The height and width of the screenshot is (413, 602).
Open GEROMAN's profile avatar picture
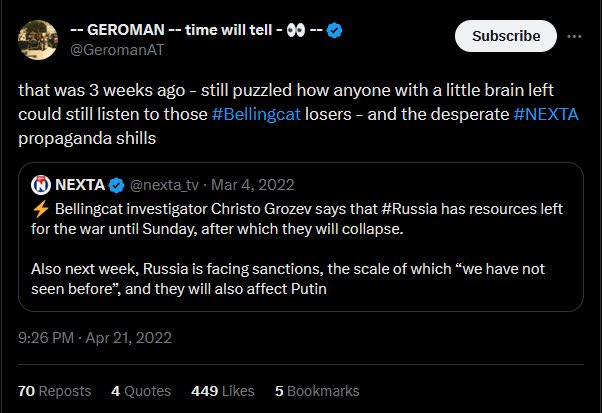click(x=38, y=40)
